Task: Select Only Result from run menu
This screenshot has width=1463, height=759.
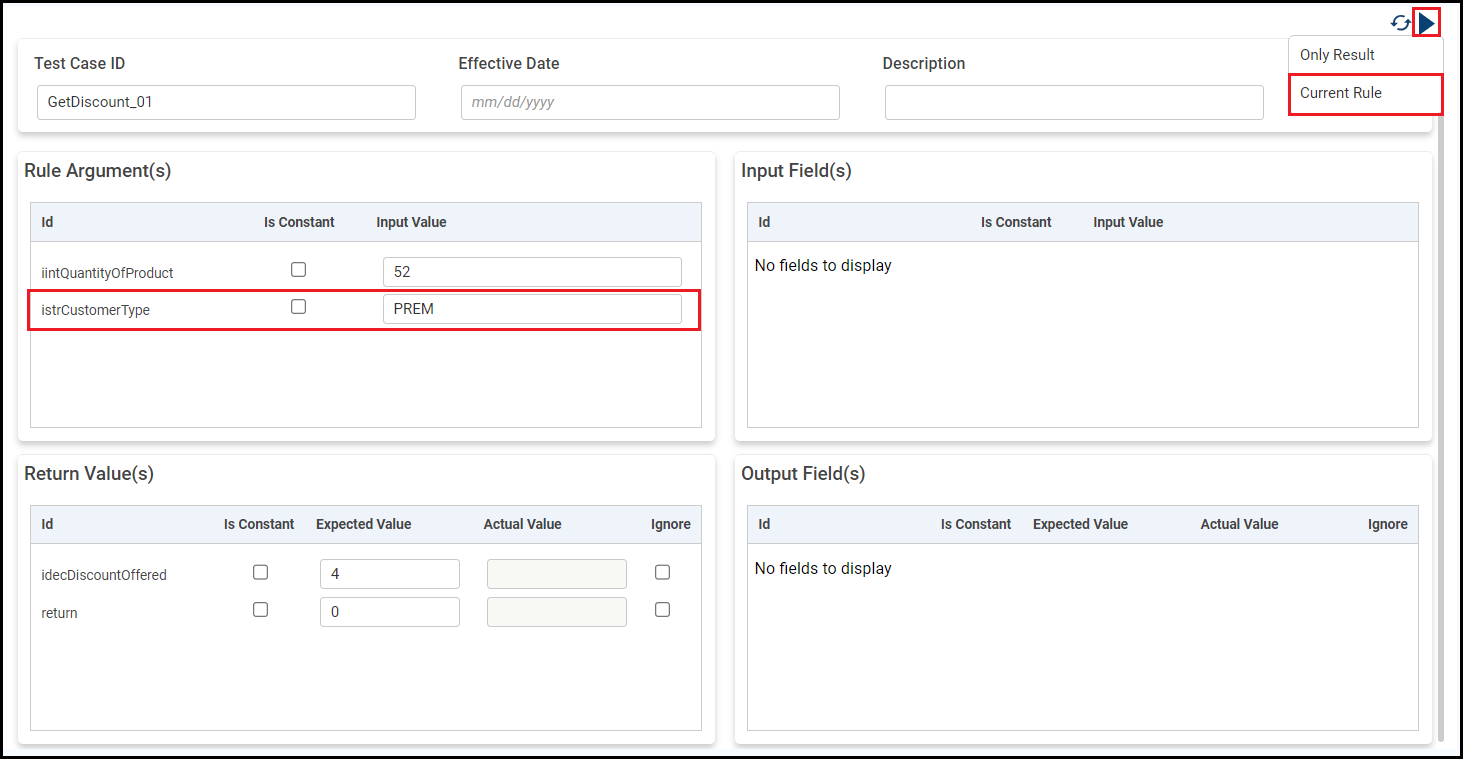Action: (x=1337, y=55)
